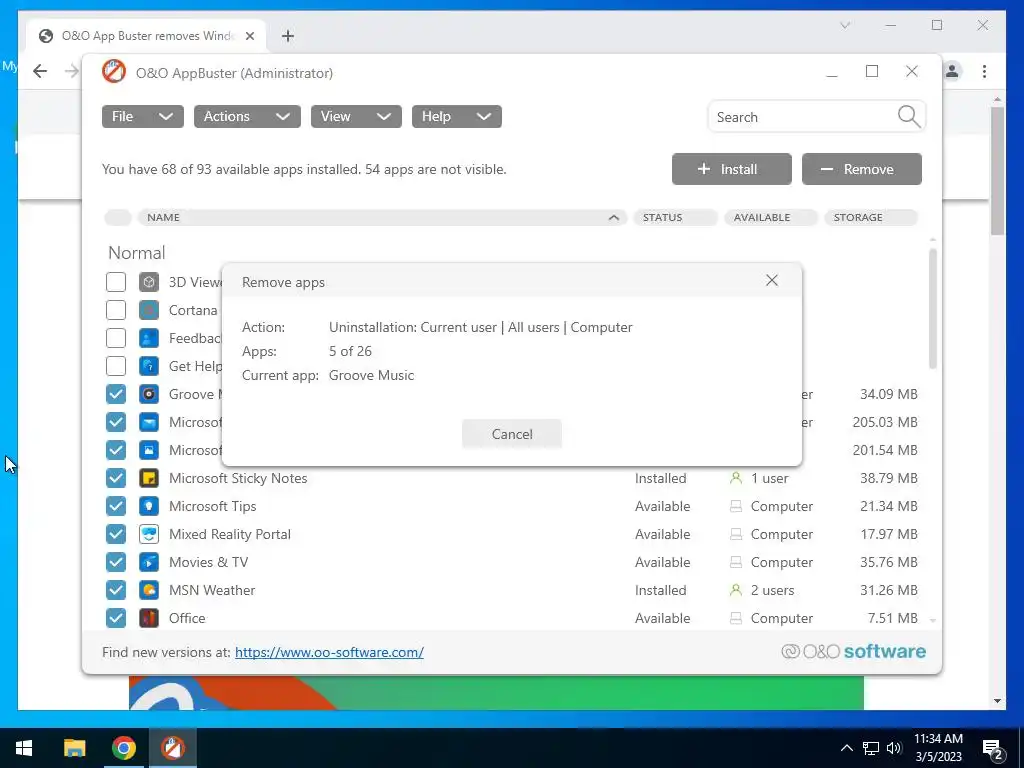Open the notification center icon
The height and width of the screenshot is (768, 1024).
point(993,748)
